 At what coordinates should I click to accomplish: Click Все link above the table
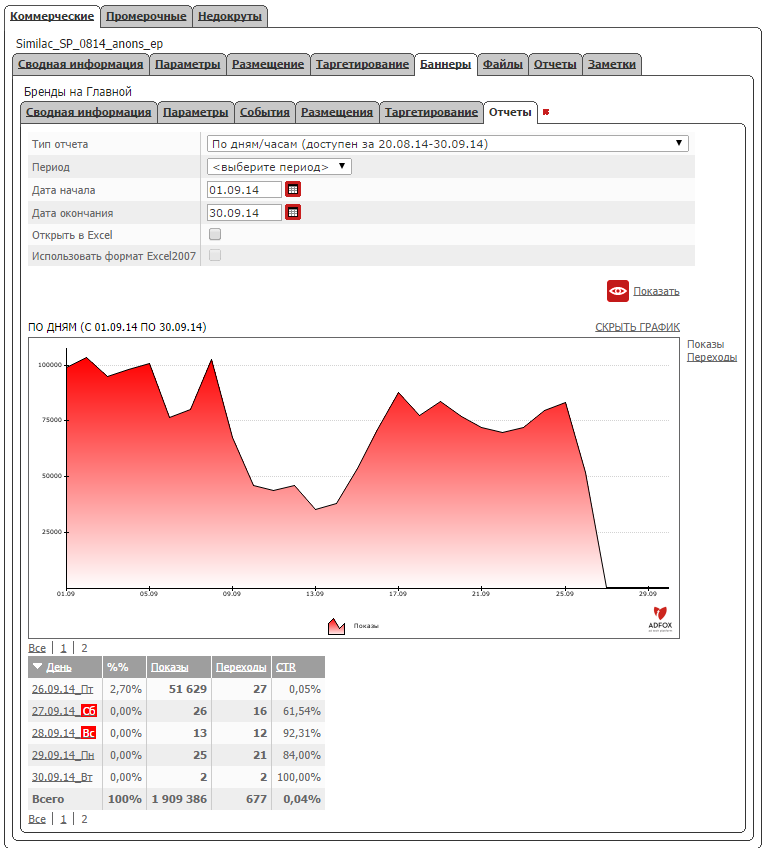(37, 648)
